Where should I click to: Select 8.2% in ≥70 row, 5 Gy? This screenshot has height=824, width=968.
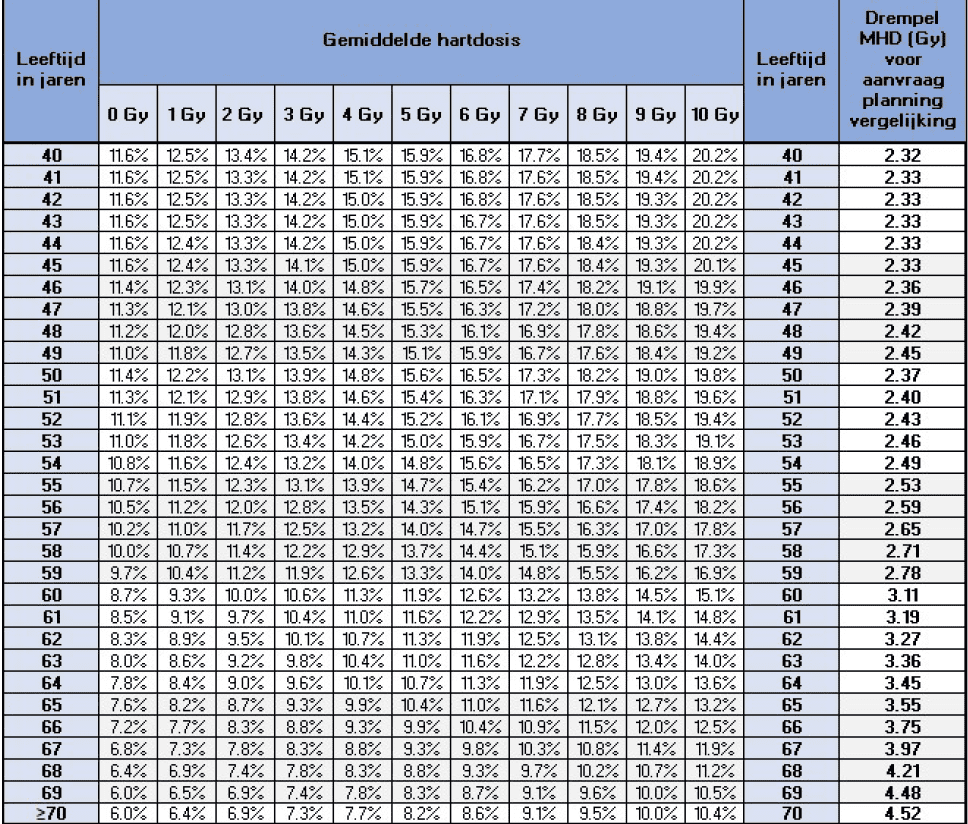(x=421, y=814)
